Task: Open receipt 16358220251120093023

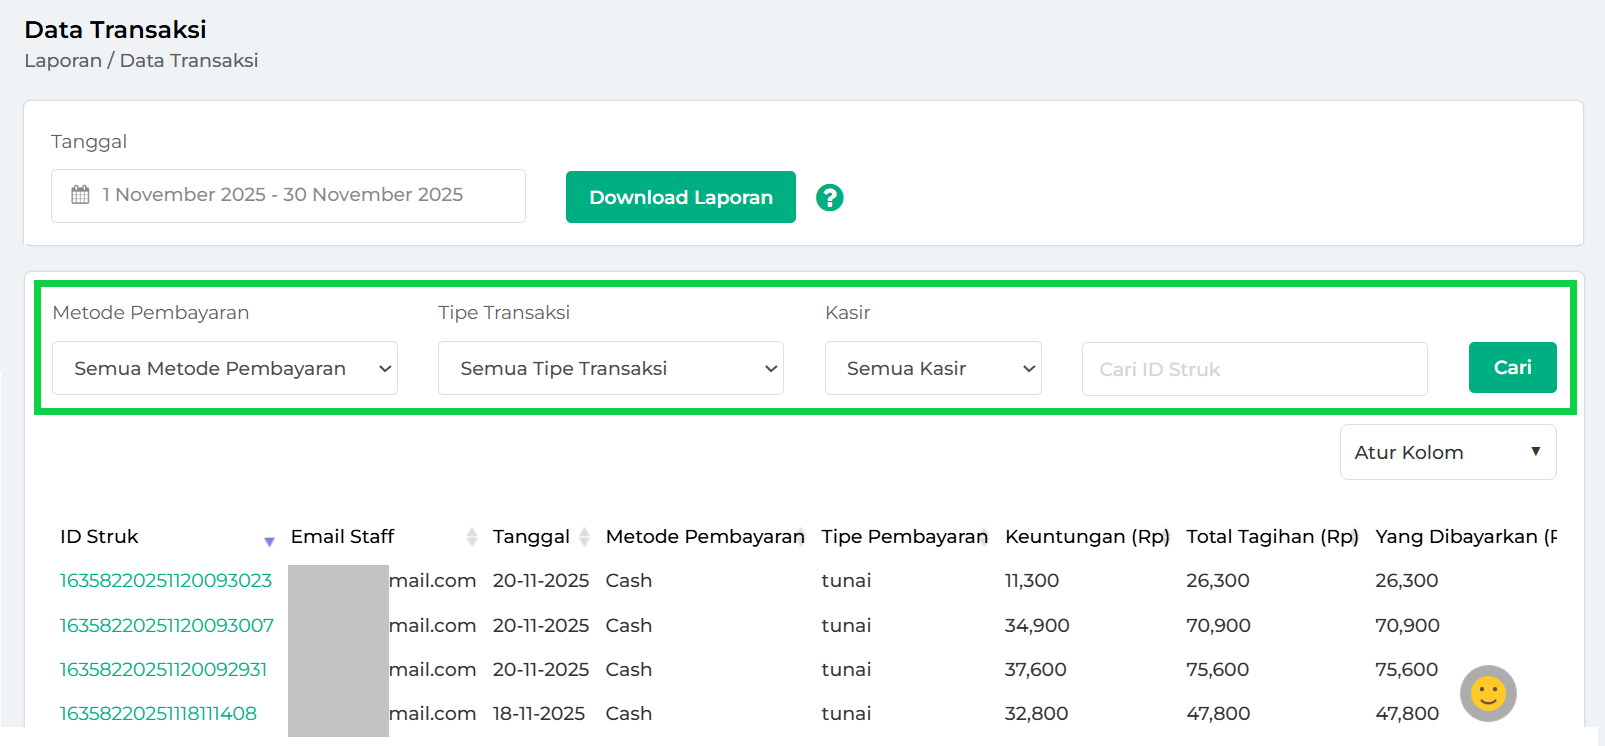Action: tap(166, 581)
